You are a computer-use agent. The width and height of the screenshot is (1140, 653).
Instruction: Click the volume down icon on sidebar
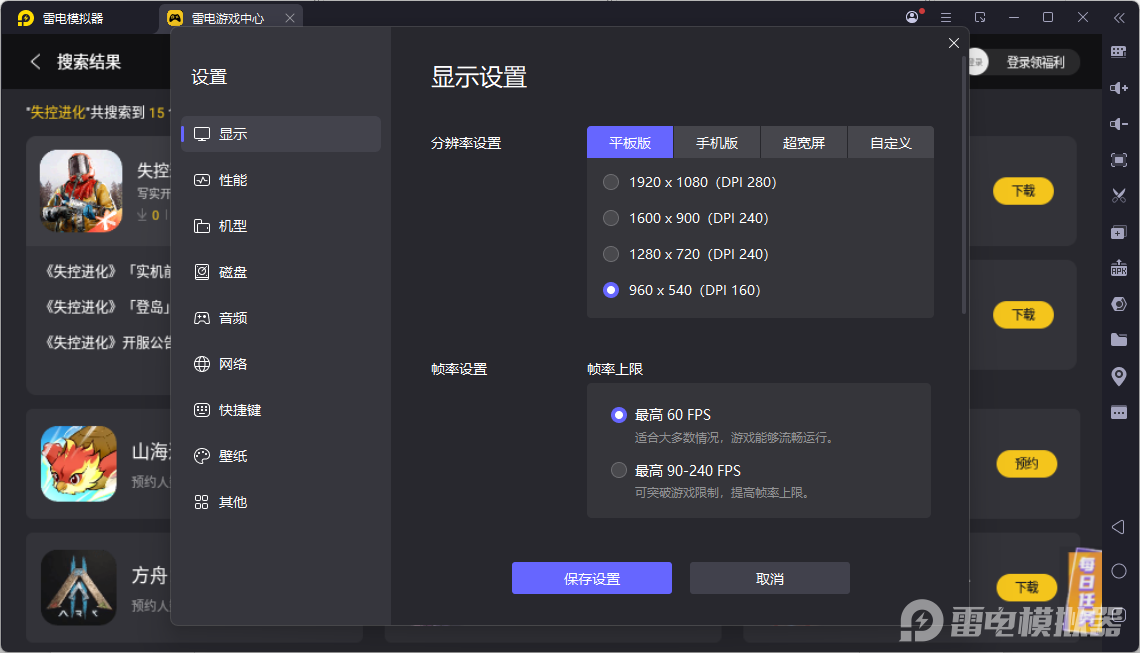[x=1118, y=123]
